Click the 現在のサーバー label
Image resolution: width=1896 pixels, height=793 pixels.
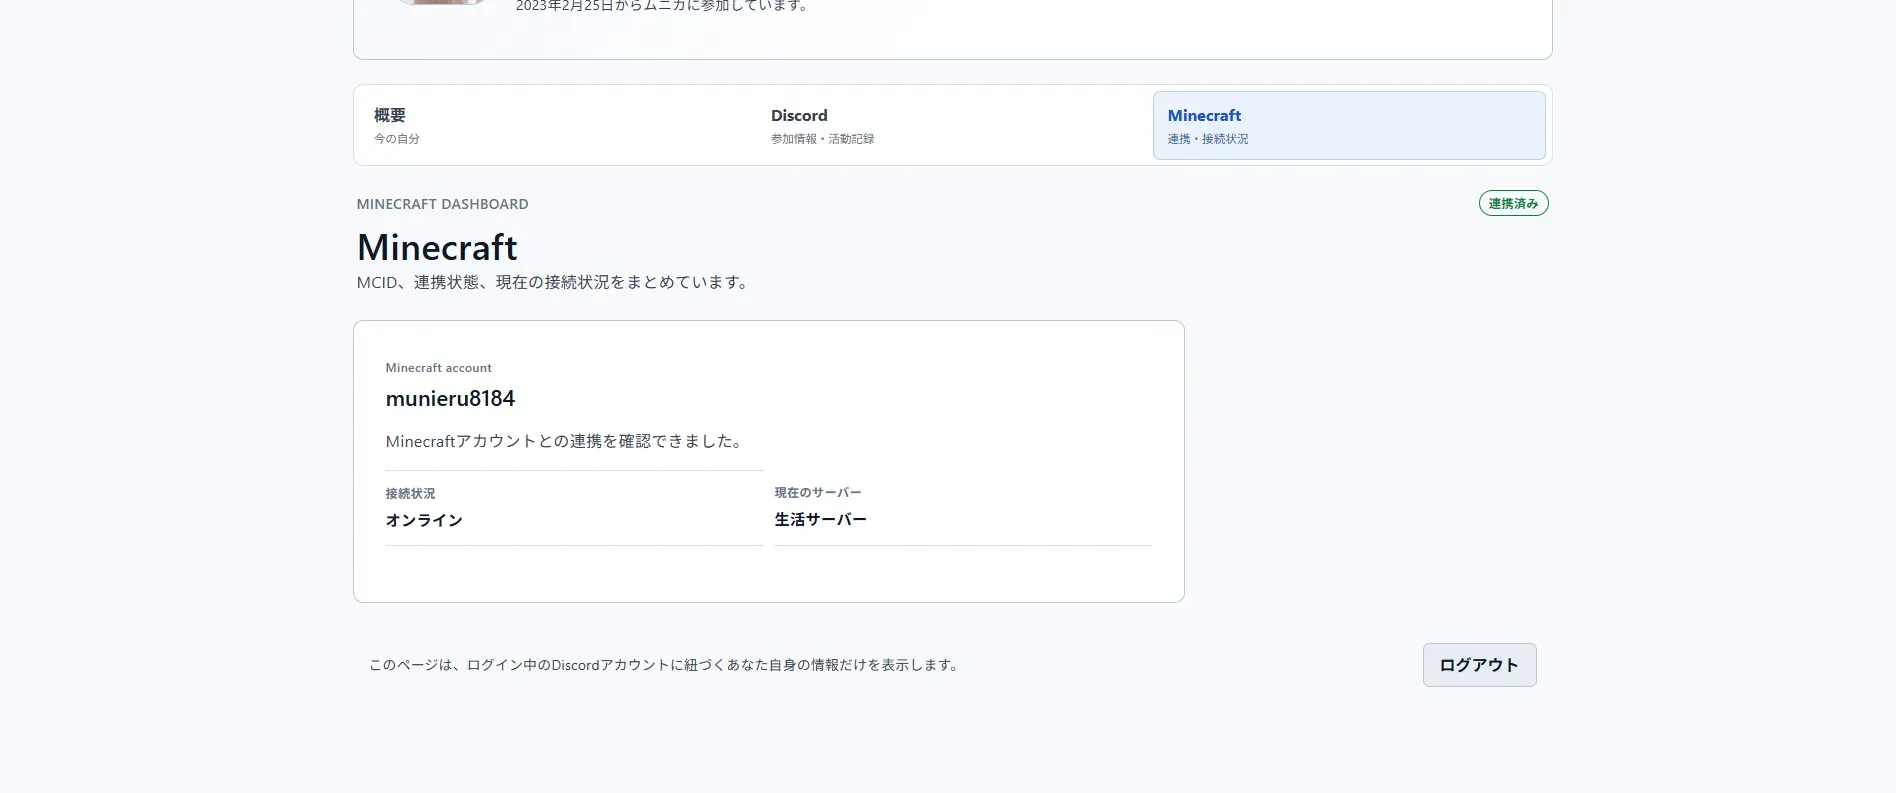pos(817,493)
